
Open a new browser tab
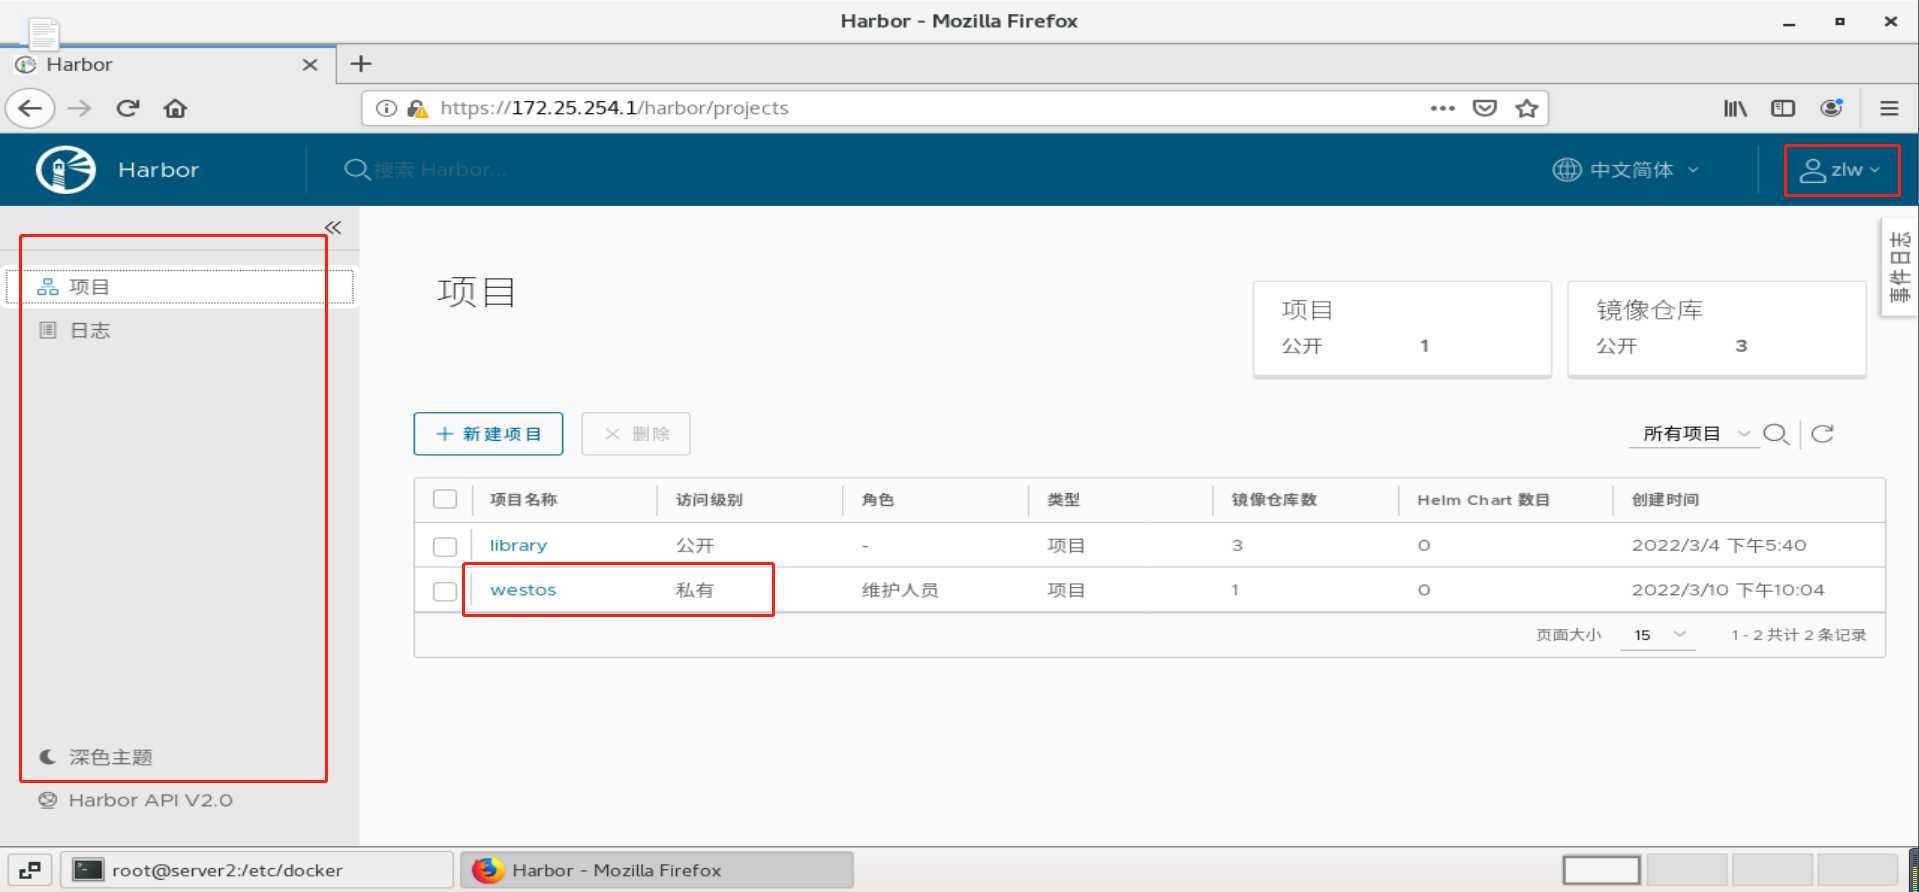tap(361, 64)
